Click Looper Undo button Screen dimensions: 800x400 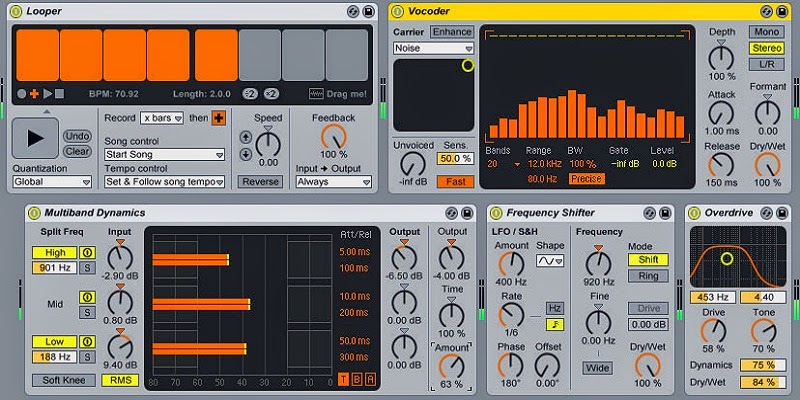pos(78,136)
